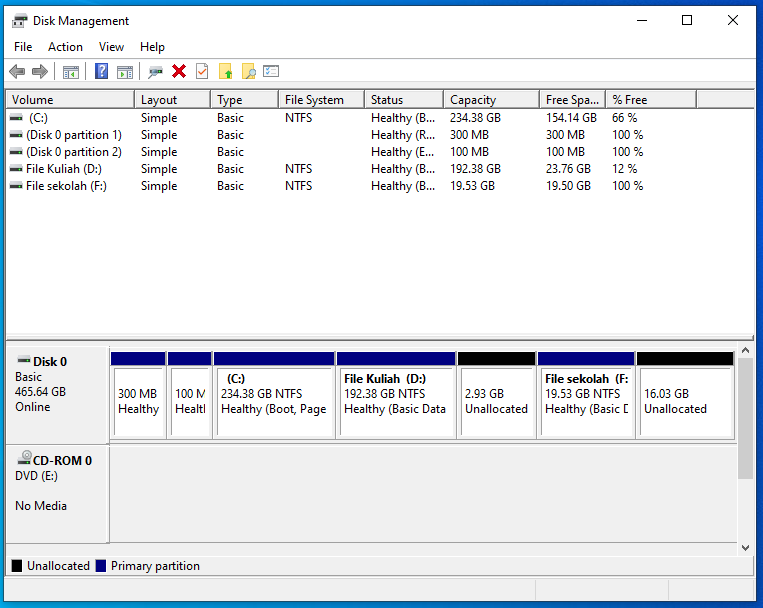Screen dimensions: 763x608
Task: Open Help with the blue question mark icon
Action: tap(101, 72)
